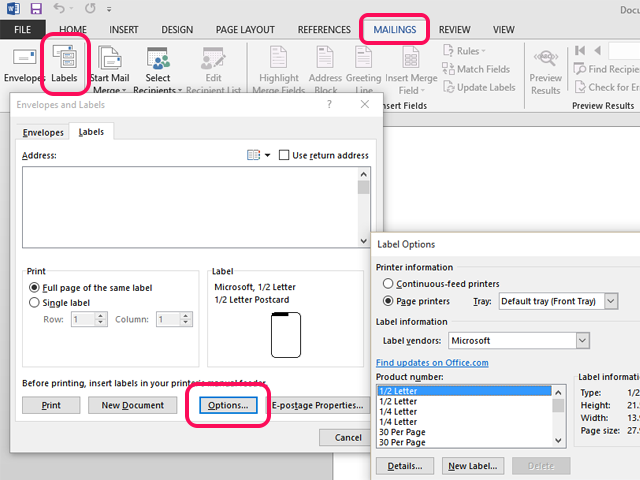Click the New Label... button

coord(473,466)
